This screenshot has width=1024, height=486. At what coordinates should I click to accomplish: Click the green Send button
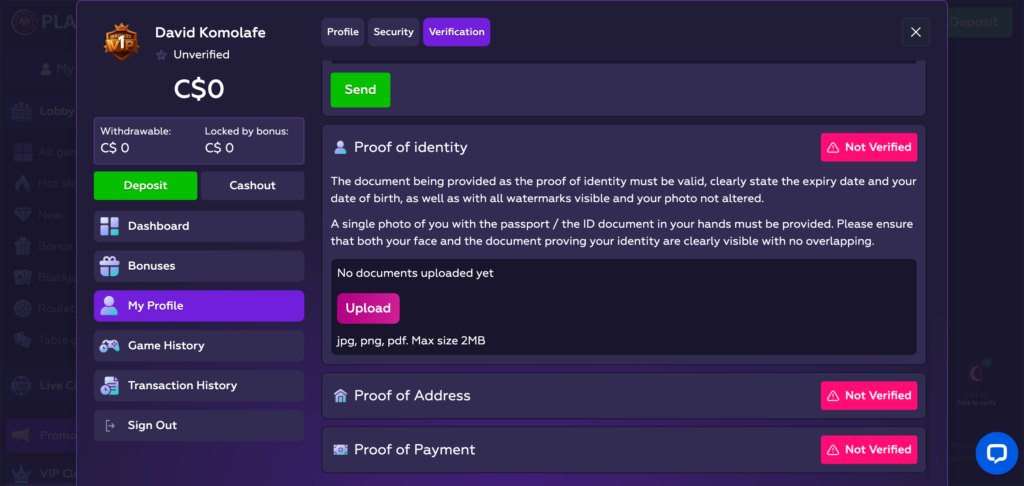point(360,89)
